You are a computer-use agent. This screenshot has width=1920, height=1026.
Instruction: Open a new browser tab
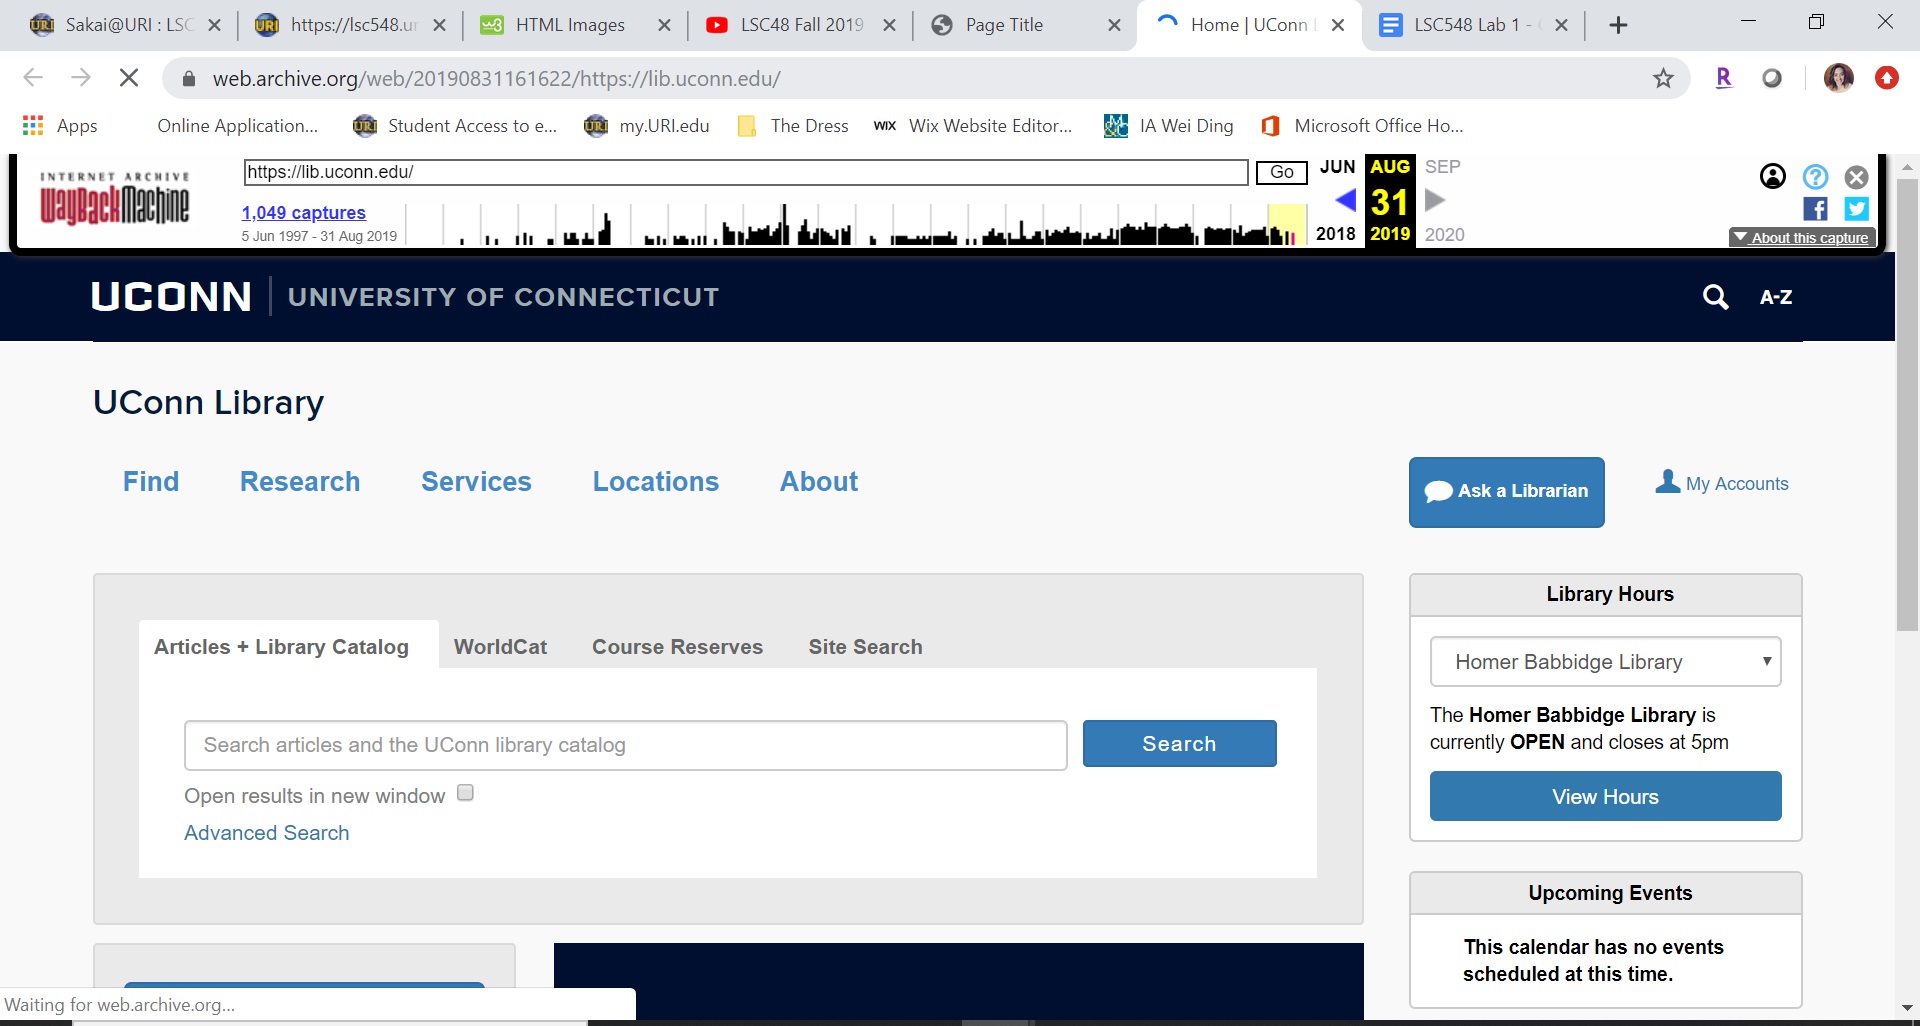click(x=1619, y=25)
